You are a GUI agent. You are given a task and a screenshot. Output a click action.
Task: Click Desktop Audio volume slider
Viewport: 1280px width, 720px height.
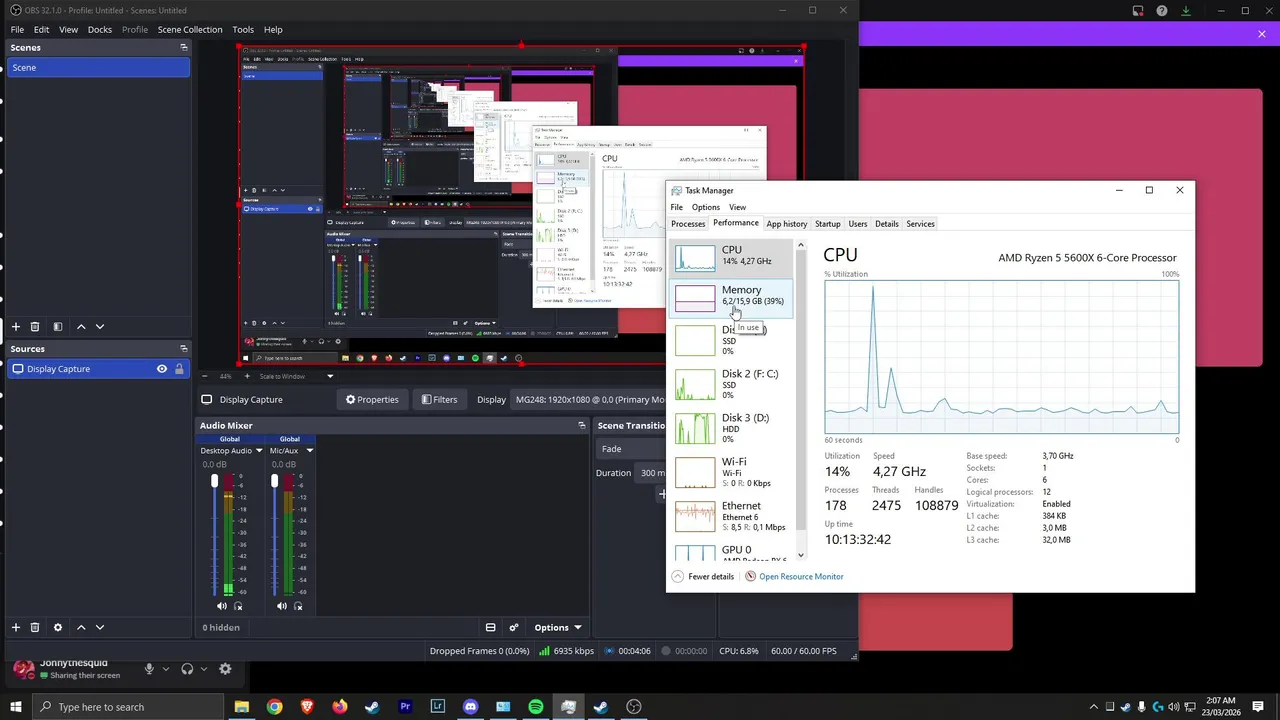pos(214,535)
